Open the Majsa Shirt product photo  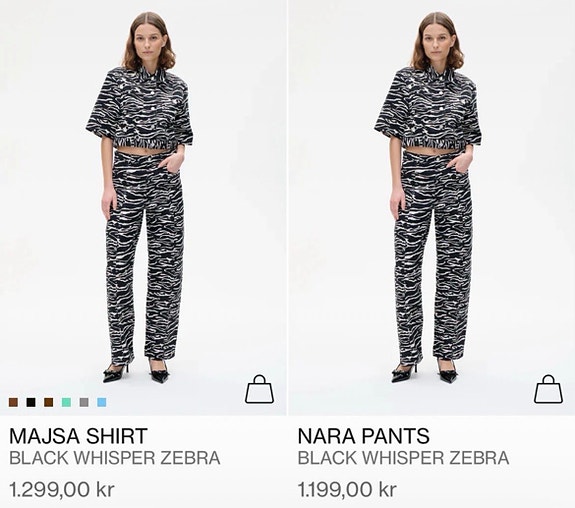pos(143,208)
